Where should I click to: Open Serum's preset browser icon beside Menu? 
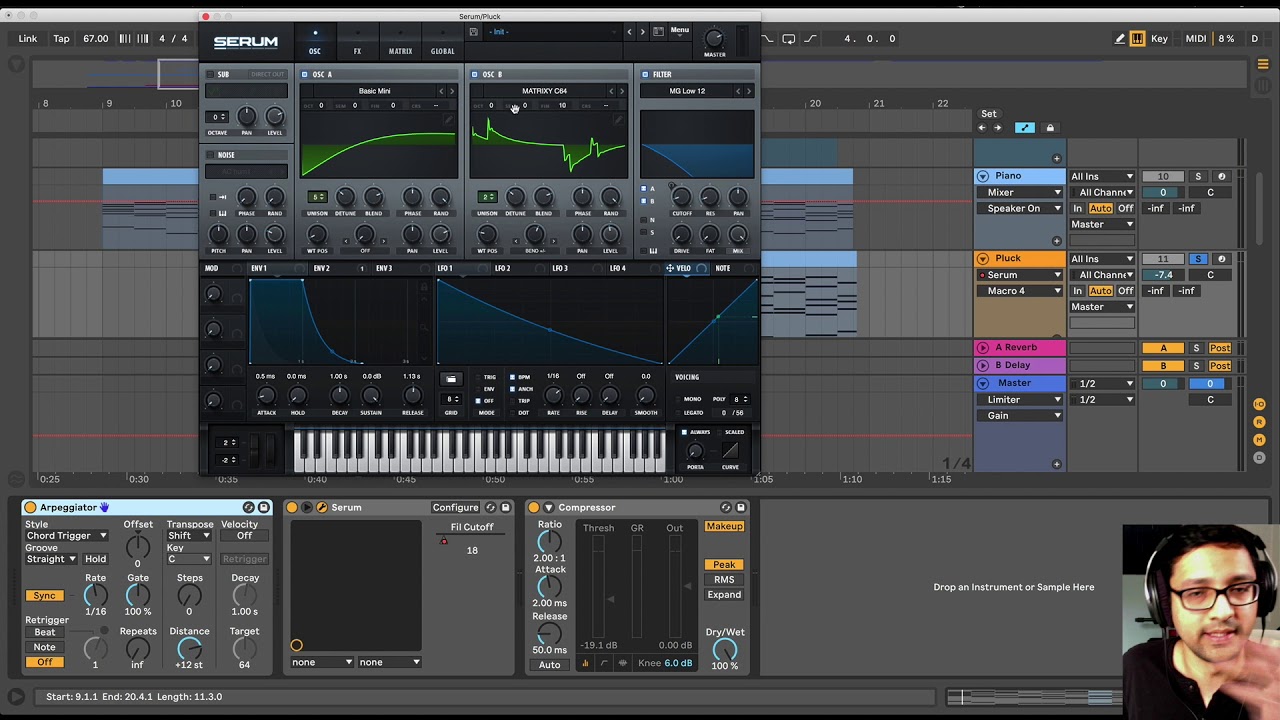(x=658, y=32)
